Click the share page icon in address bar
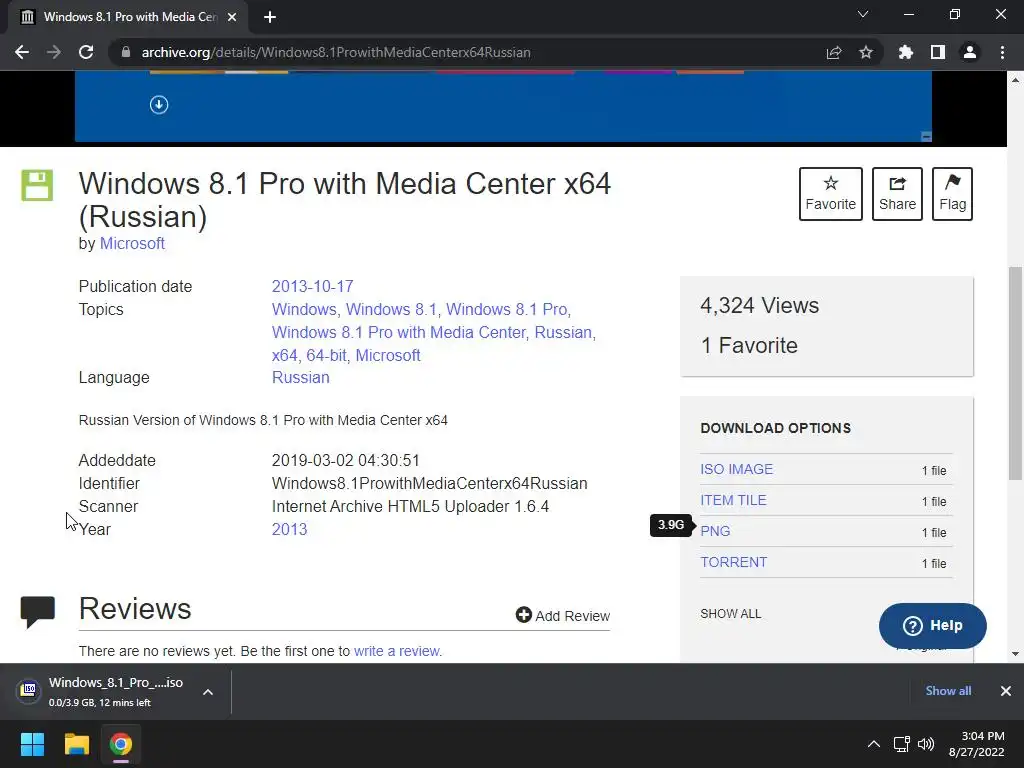The image size is (1024, 768). (x=834, y=52)
